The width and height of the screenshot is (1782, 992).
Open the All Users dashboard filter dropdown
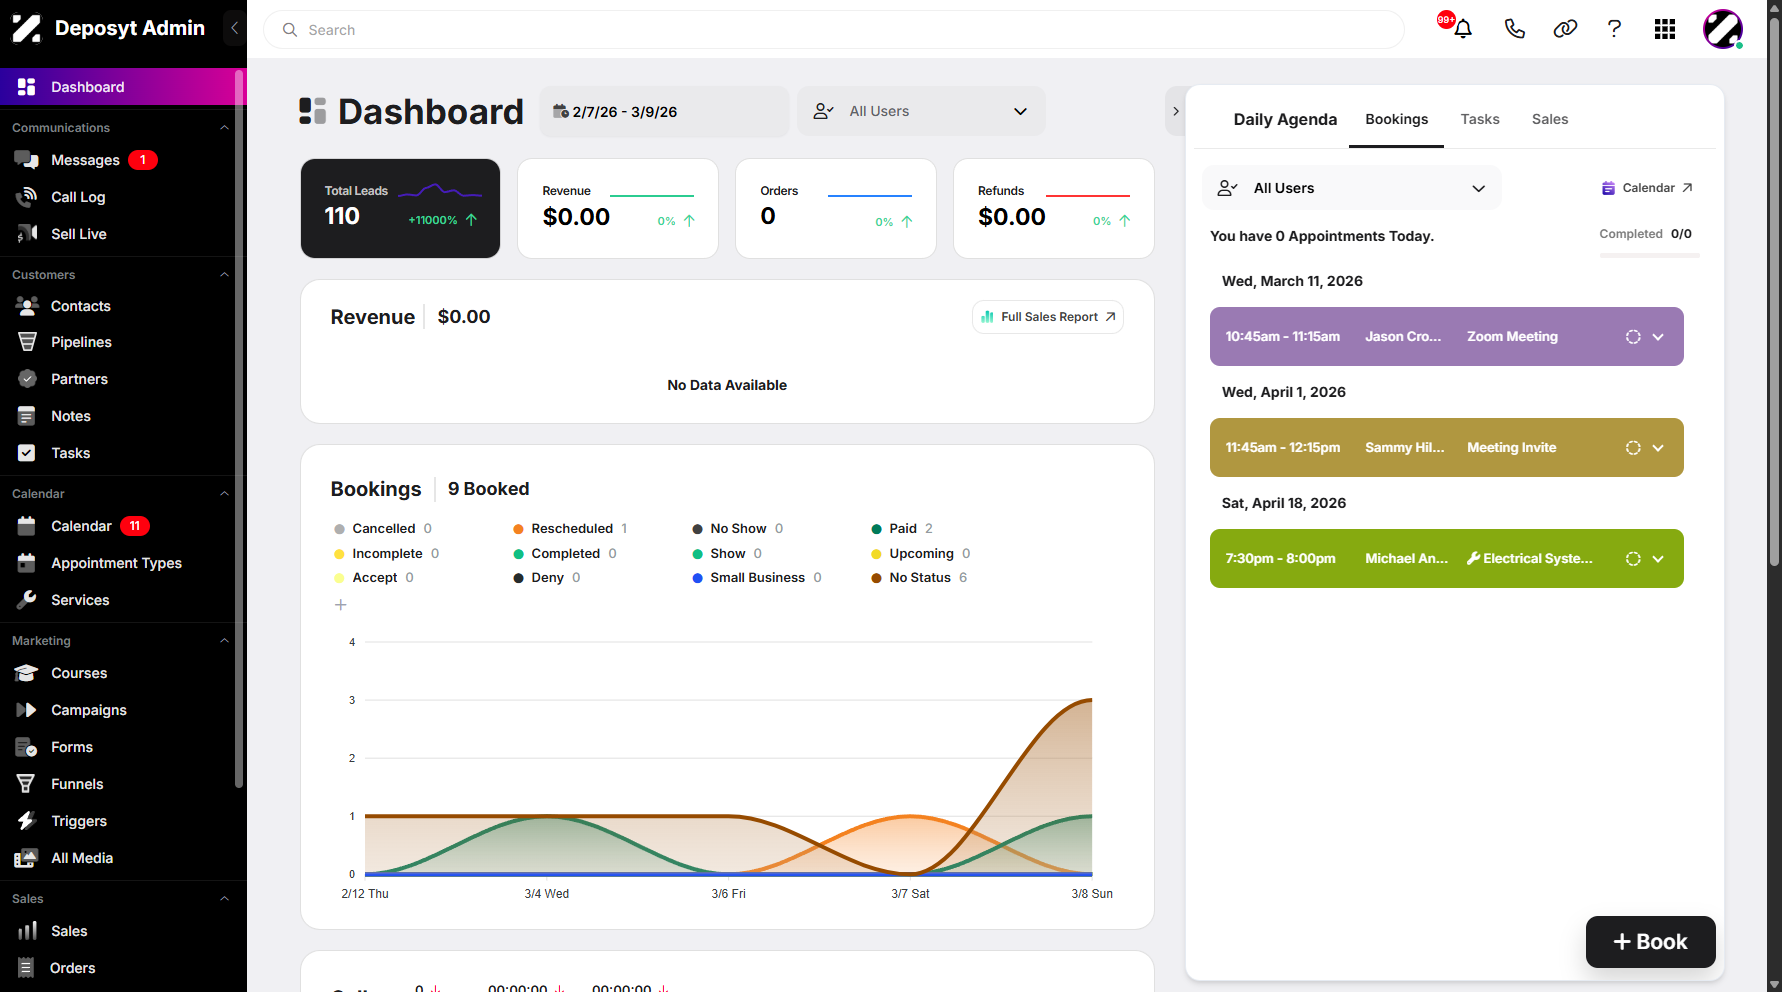click(921, 111)
